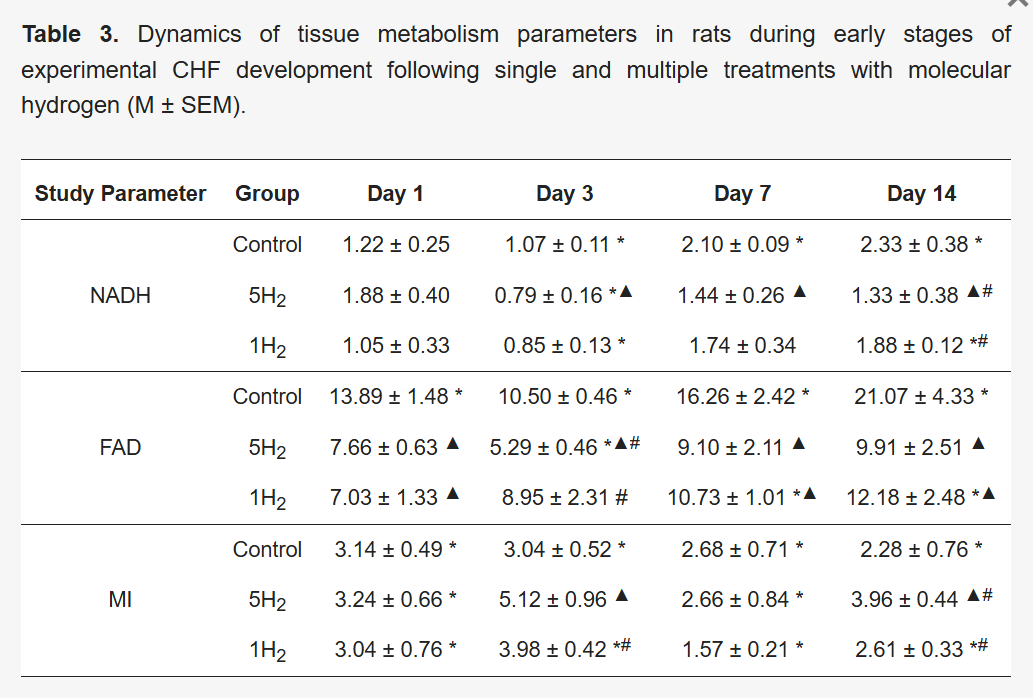
Task: Click the 'Group' column header
Action: point(267,194)
